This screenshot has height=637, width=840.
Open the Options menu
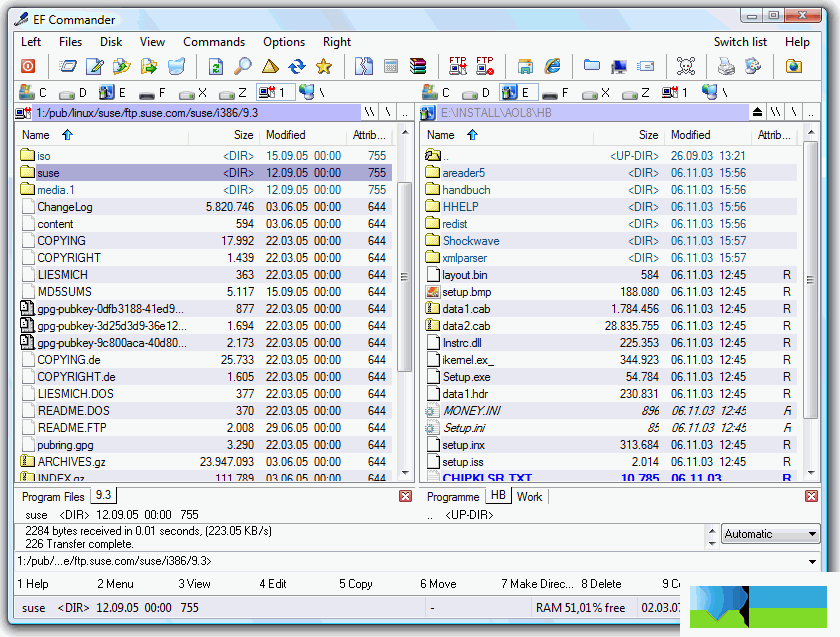283,42
